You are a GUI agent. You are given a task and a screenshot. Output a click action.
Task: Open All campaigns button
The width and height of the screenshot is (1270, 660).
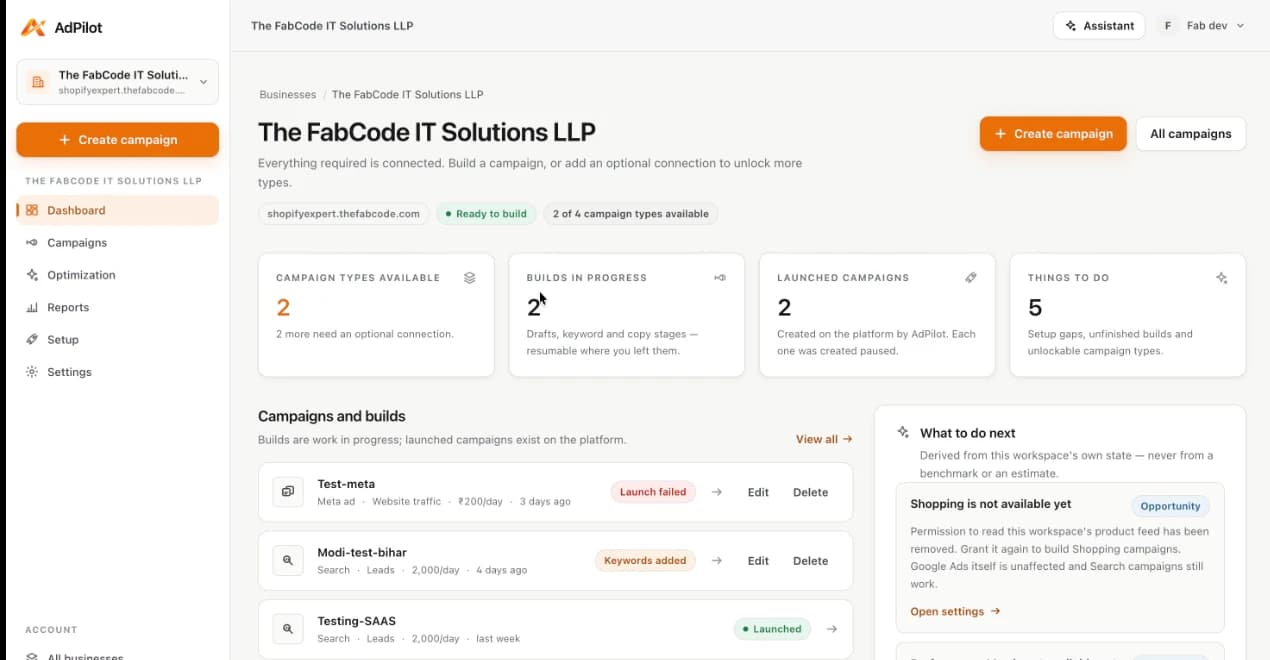tap(1190, 134)
